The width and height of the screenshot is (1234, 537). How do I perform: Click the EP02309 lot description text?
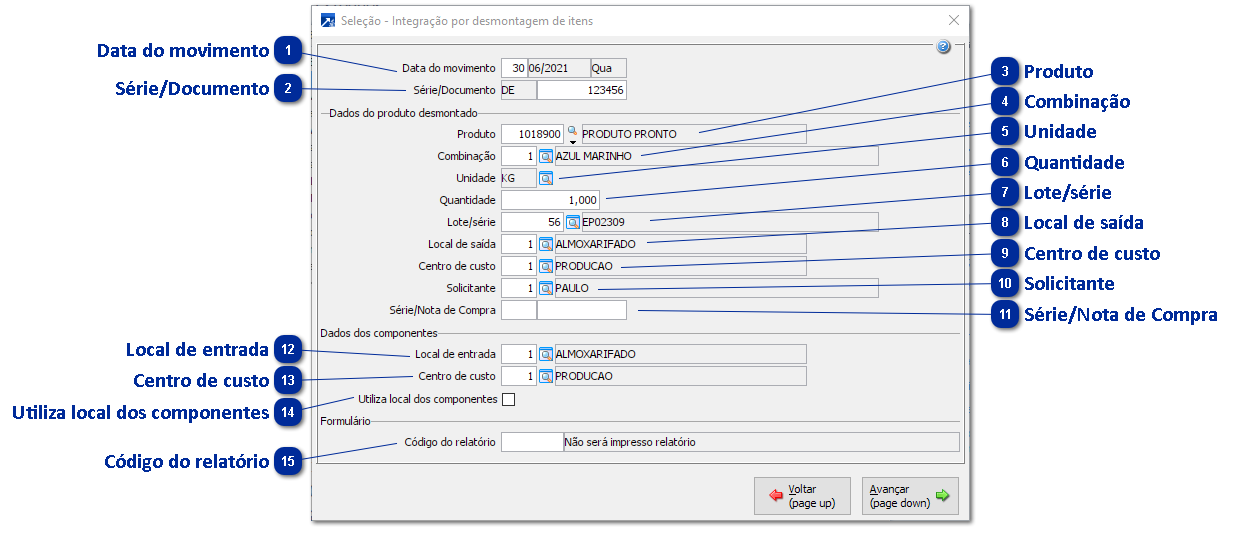[603, 222]
